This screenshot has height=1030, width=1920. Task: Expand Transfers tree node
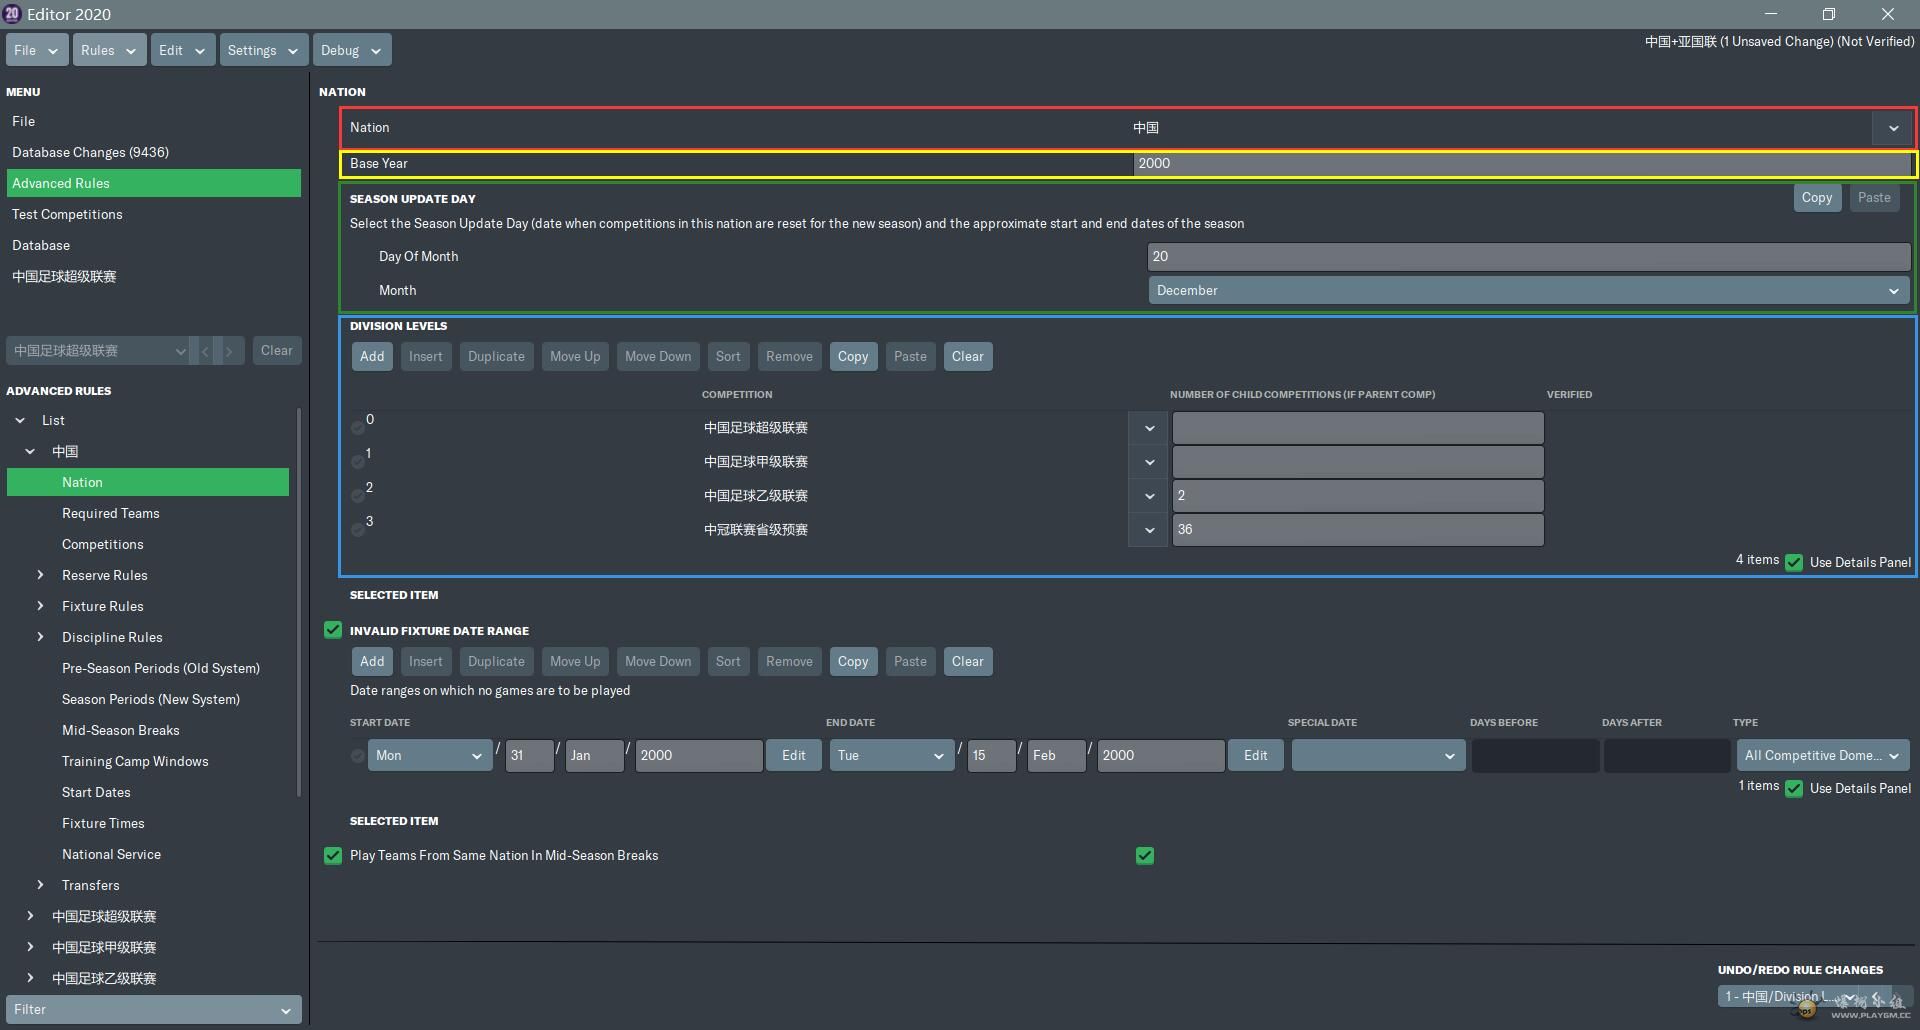click(x=40, y=886)
